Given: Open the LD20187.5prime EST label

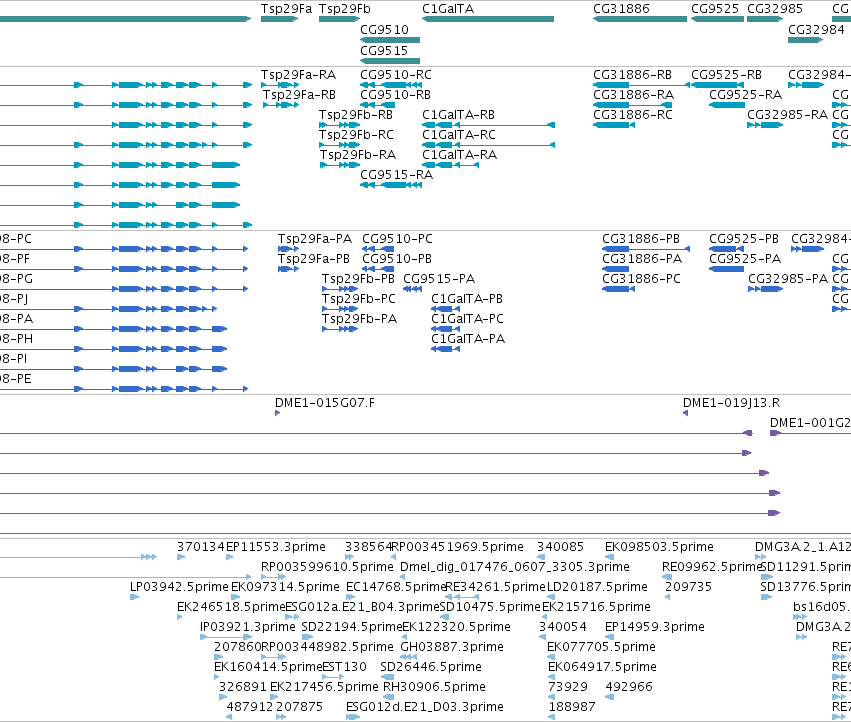Looking at the screenshot, I should [x=598, y=587].
